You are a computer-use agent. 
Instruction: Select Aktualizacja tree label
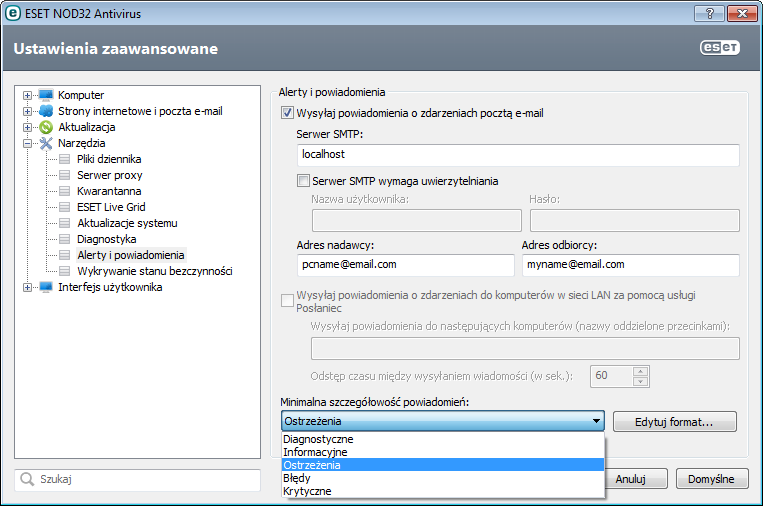[x=87, y=127]
